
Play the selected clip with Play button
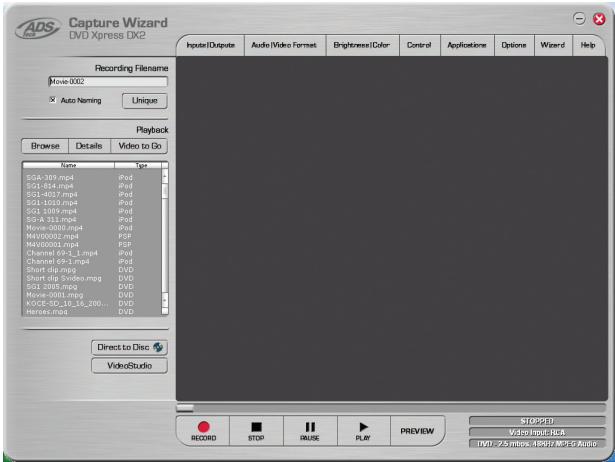[x=363, y=431]
